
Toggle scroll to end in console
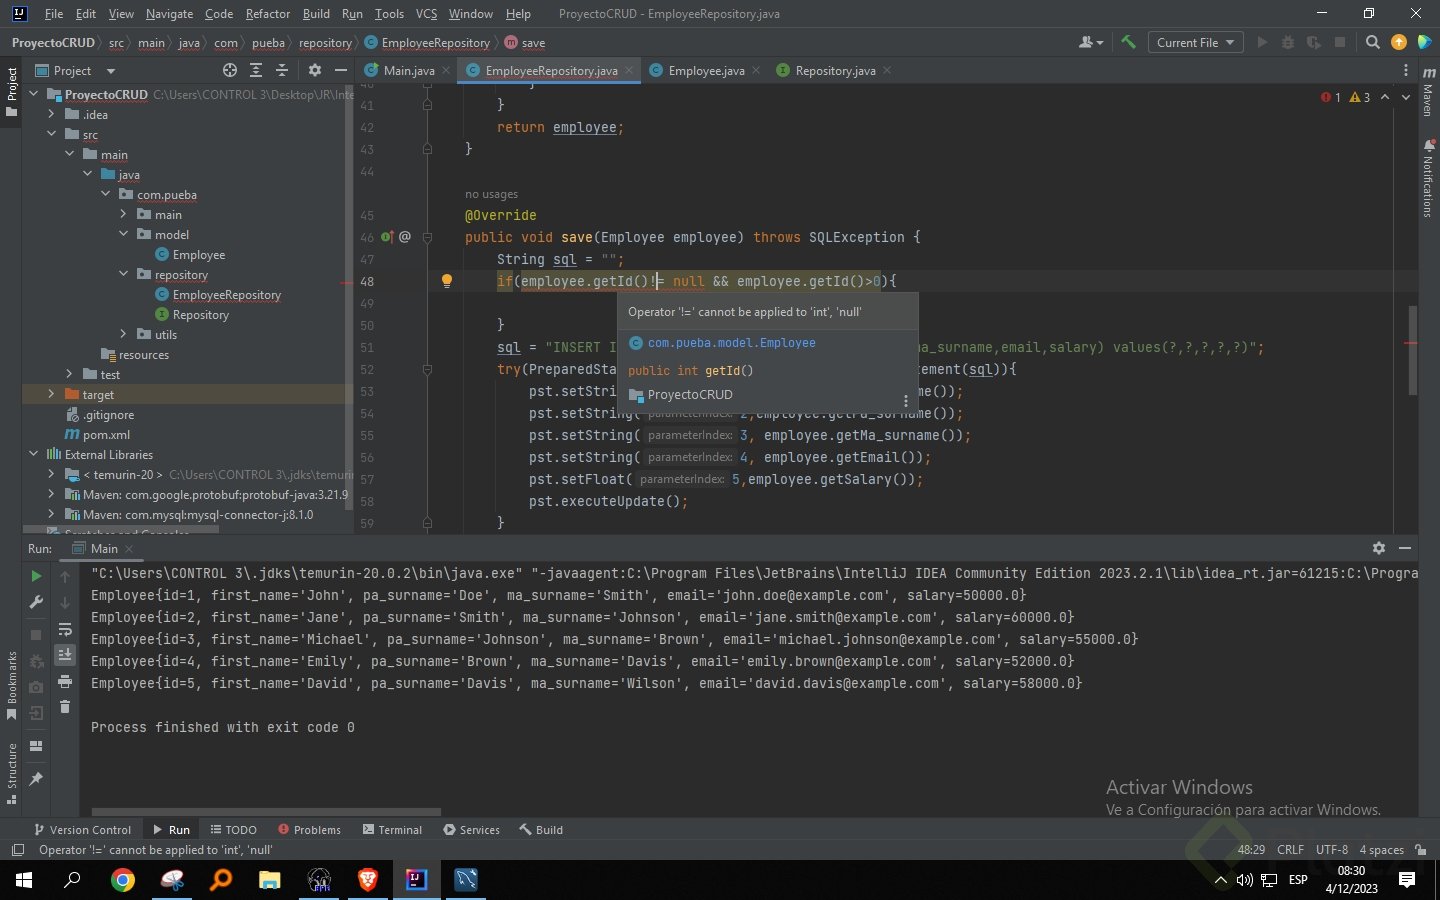65,655
